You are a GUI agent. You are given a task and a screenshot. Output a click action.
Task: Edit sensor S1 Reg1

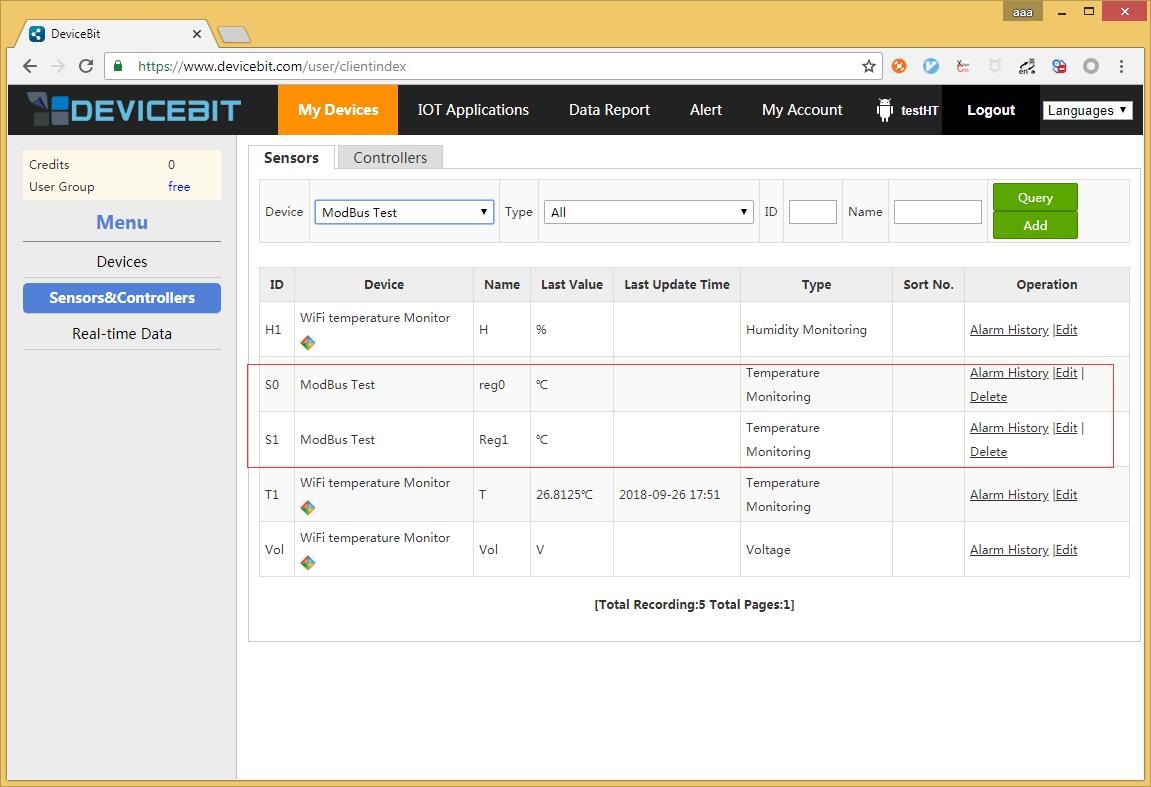pos(1067,427)
